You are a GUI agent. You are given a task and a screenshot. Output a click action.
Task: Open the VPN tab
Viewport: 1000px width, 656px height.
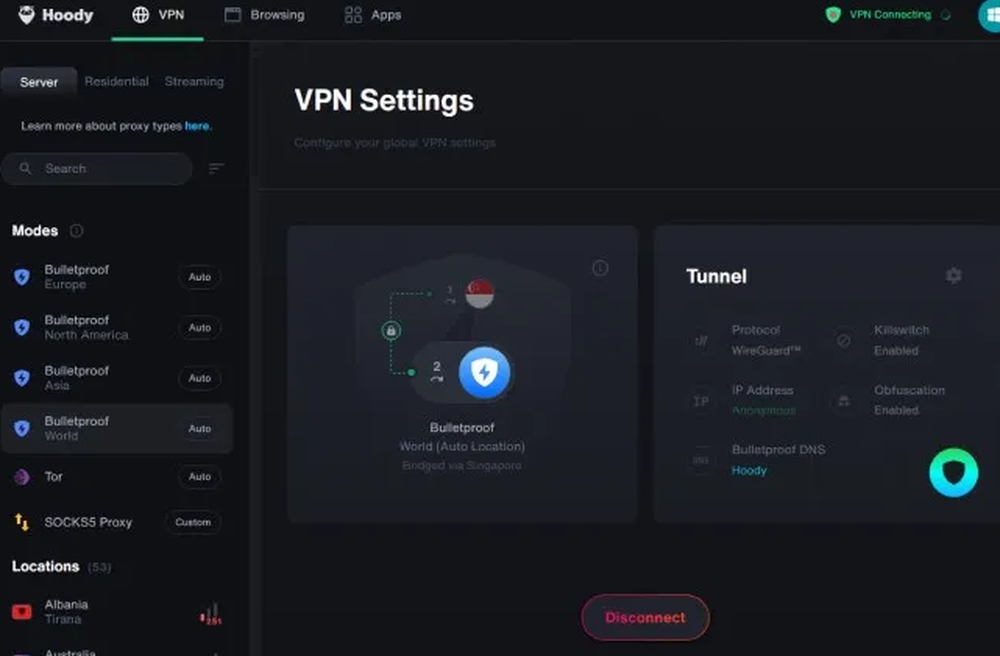pyautogui.click(x=158, y=15)
